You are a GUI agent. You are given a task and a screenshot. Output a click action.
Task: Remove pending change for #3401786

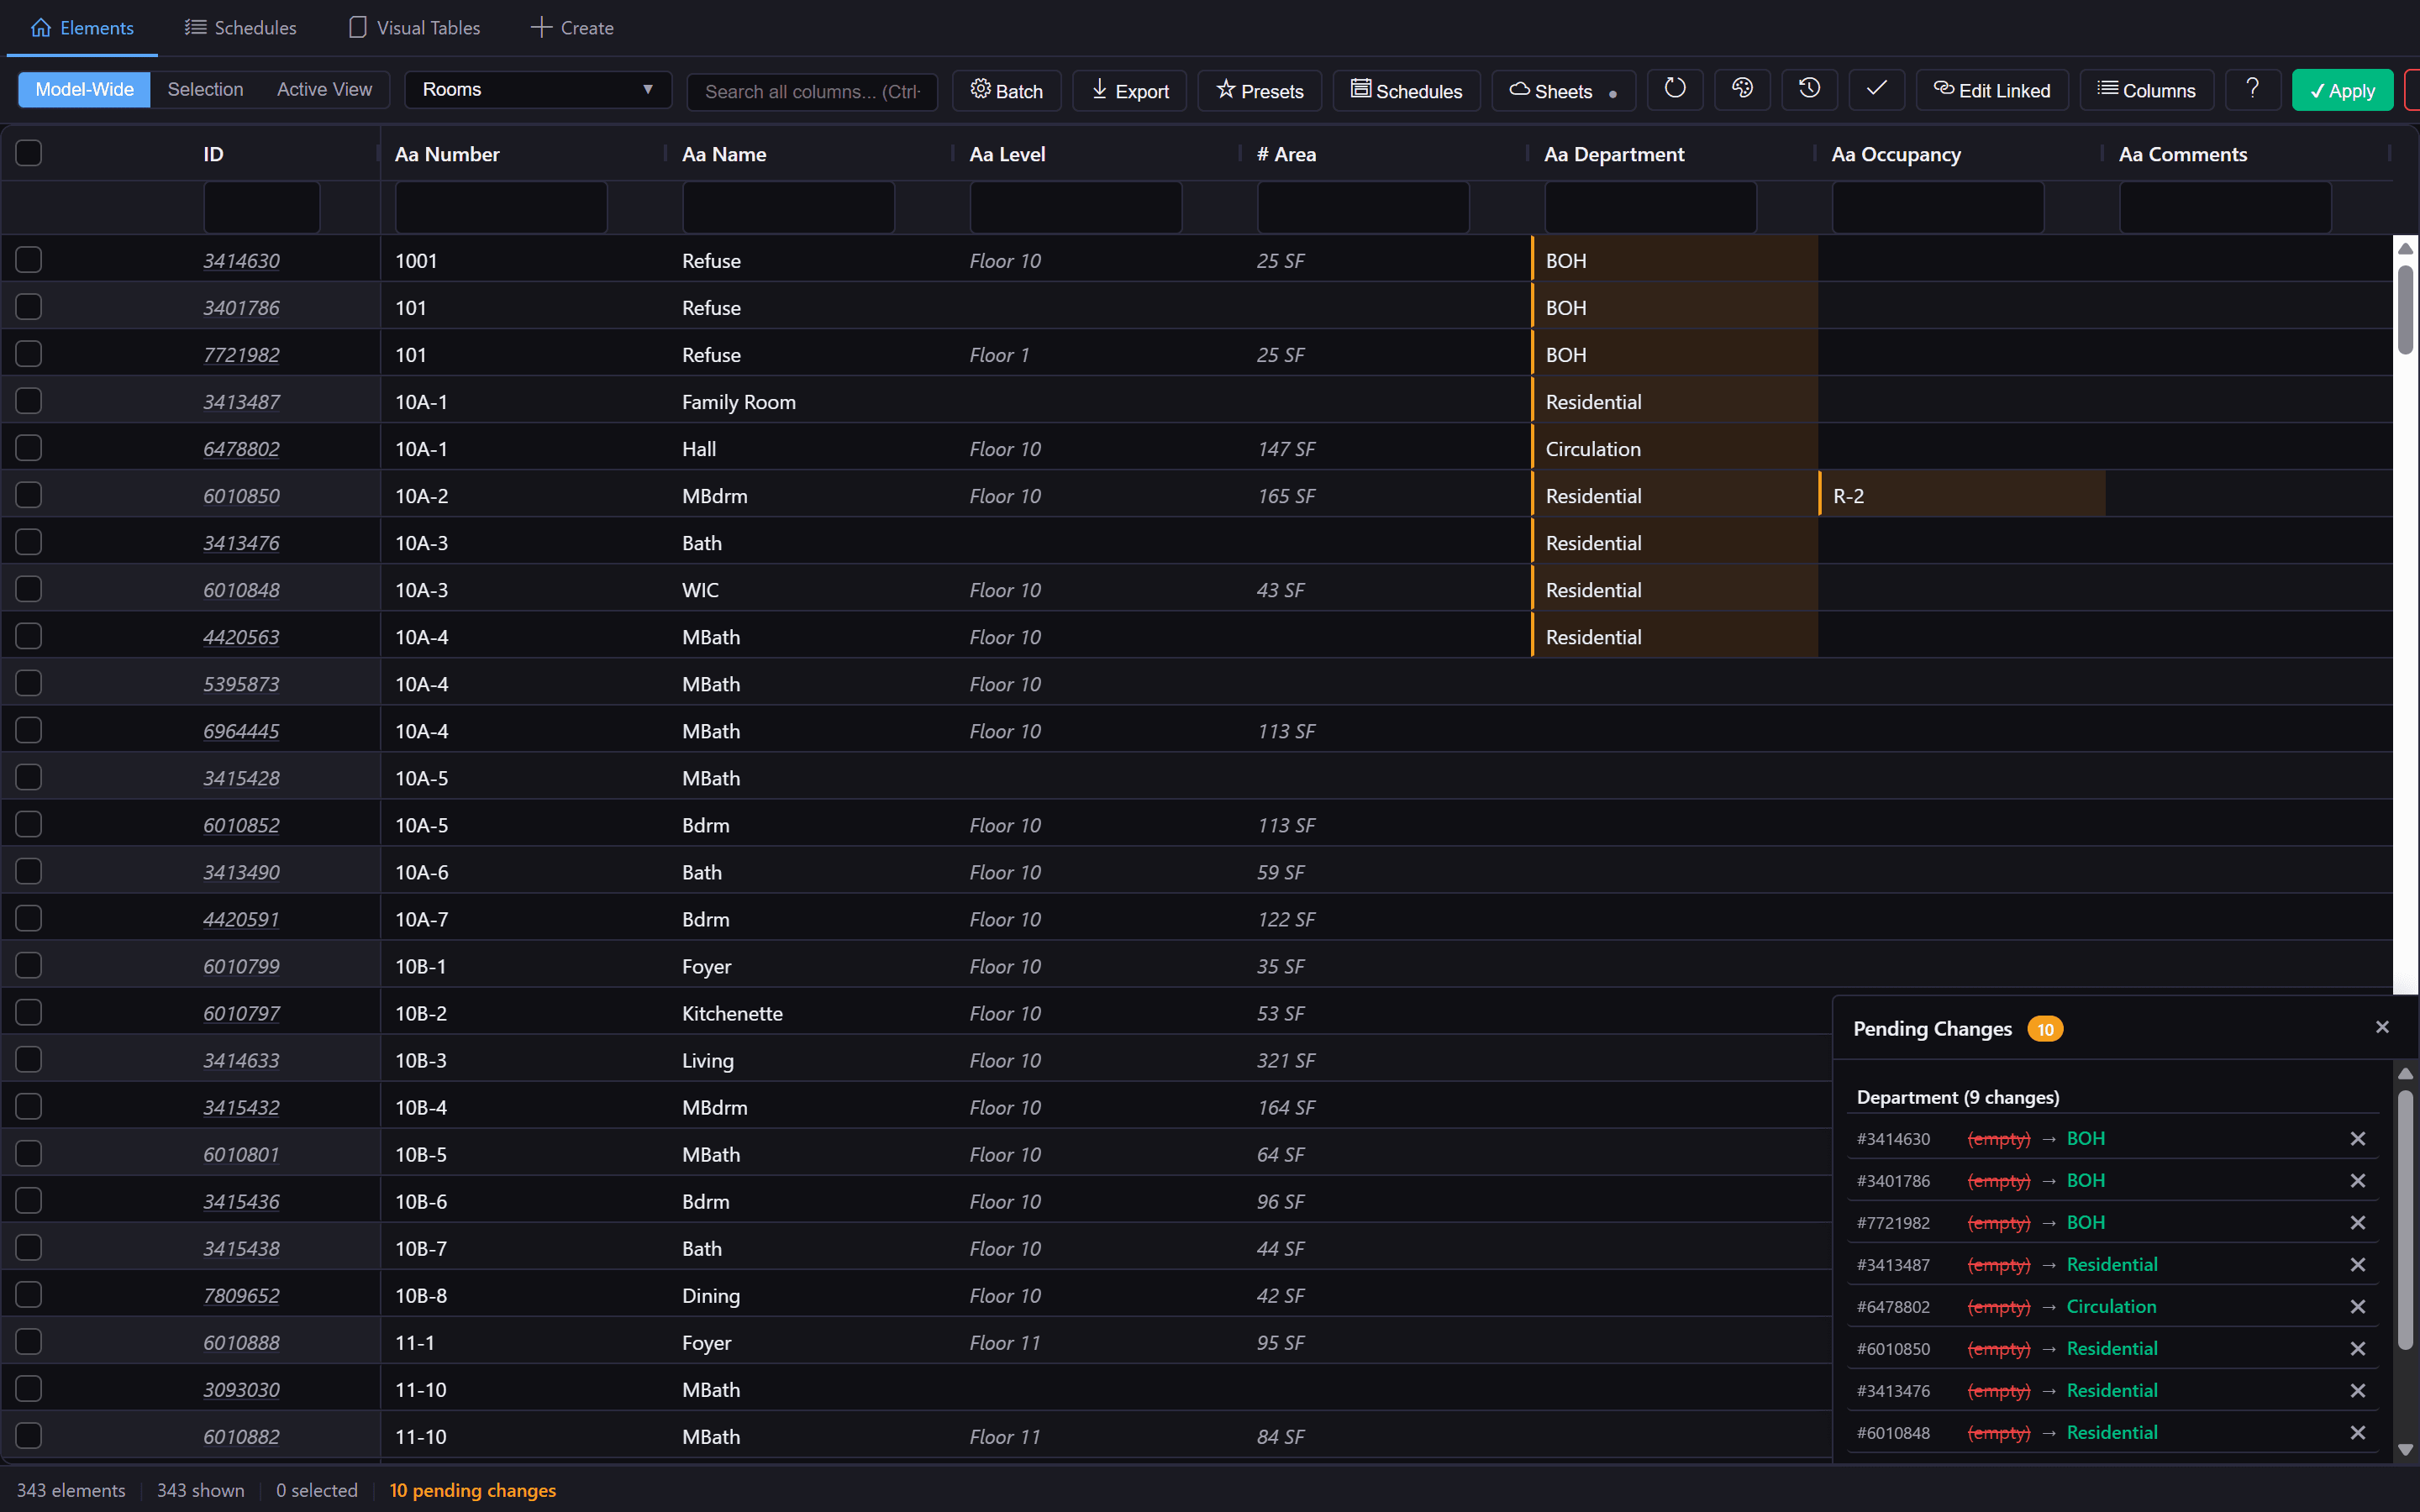(x=2357, y=1181)
